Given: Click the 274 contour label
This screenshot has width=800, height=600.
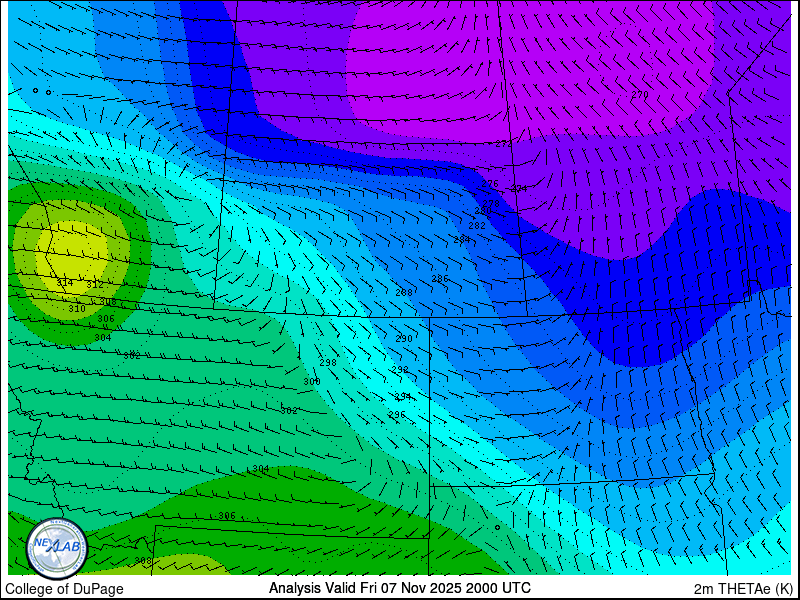Looking at the screenshot, I should 519,189.
